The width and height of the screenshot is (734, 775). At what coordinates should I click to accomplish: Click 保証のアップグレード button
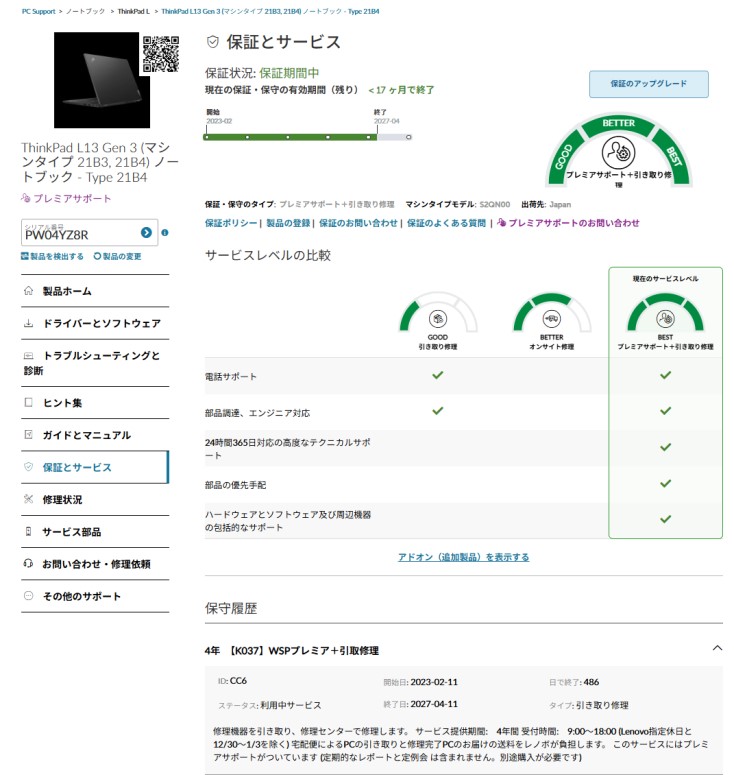coord(648,84)
